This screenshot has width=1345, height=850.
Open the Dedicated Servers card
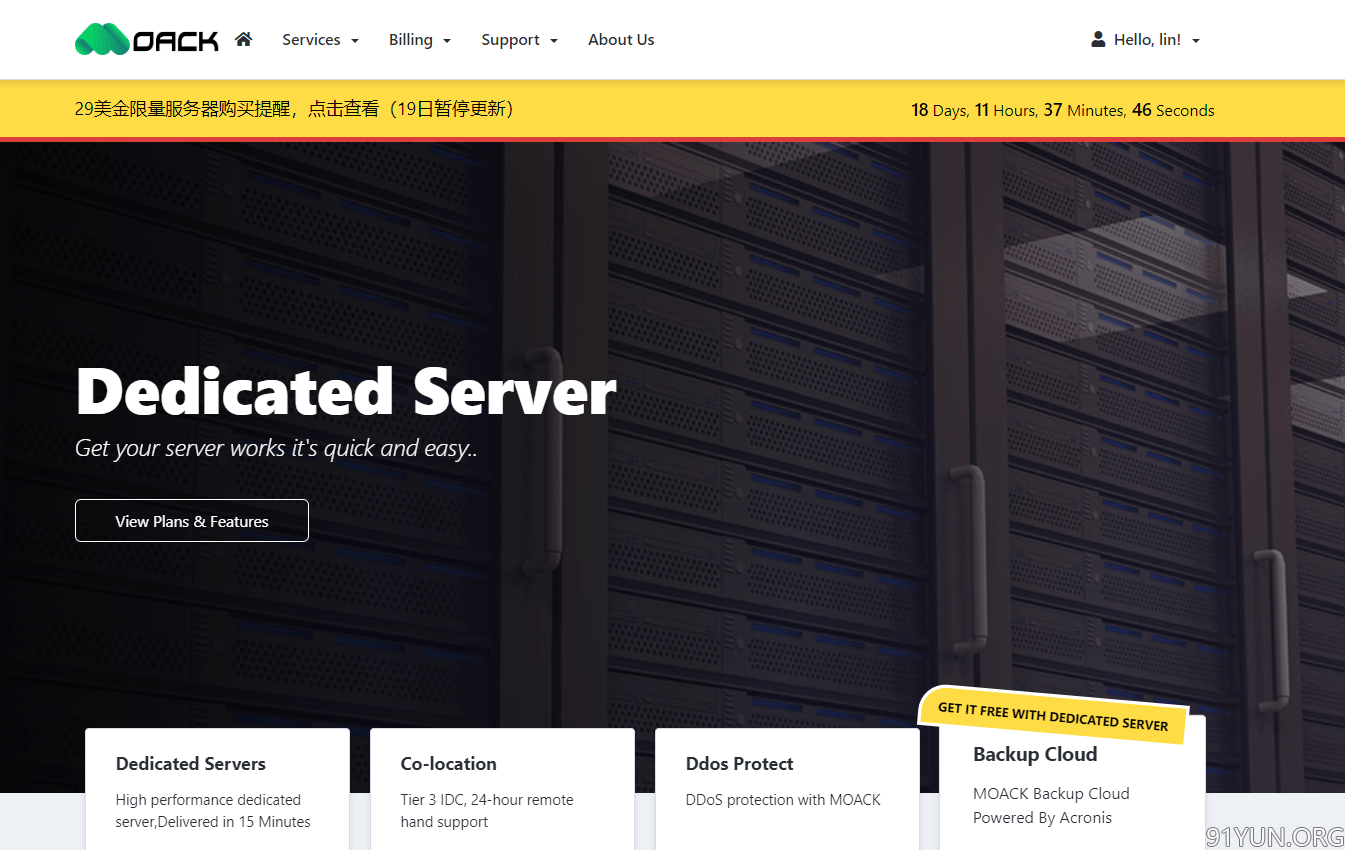(217, 789)
